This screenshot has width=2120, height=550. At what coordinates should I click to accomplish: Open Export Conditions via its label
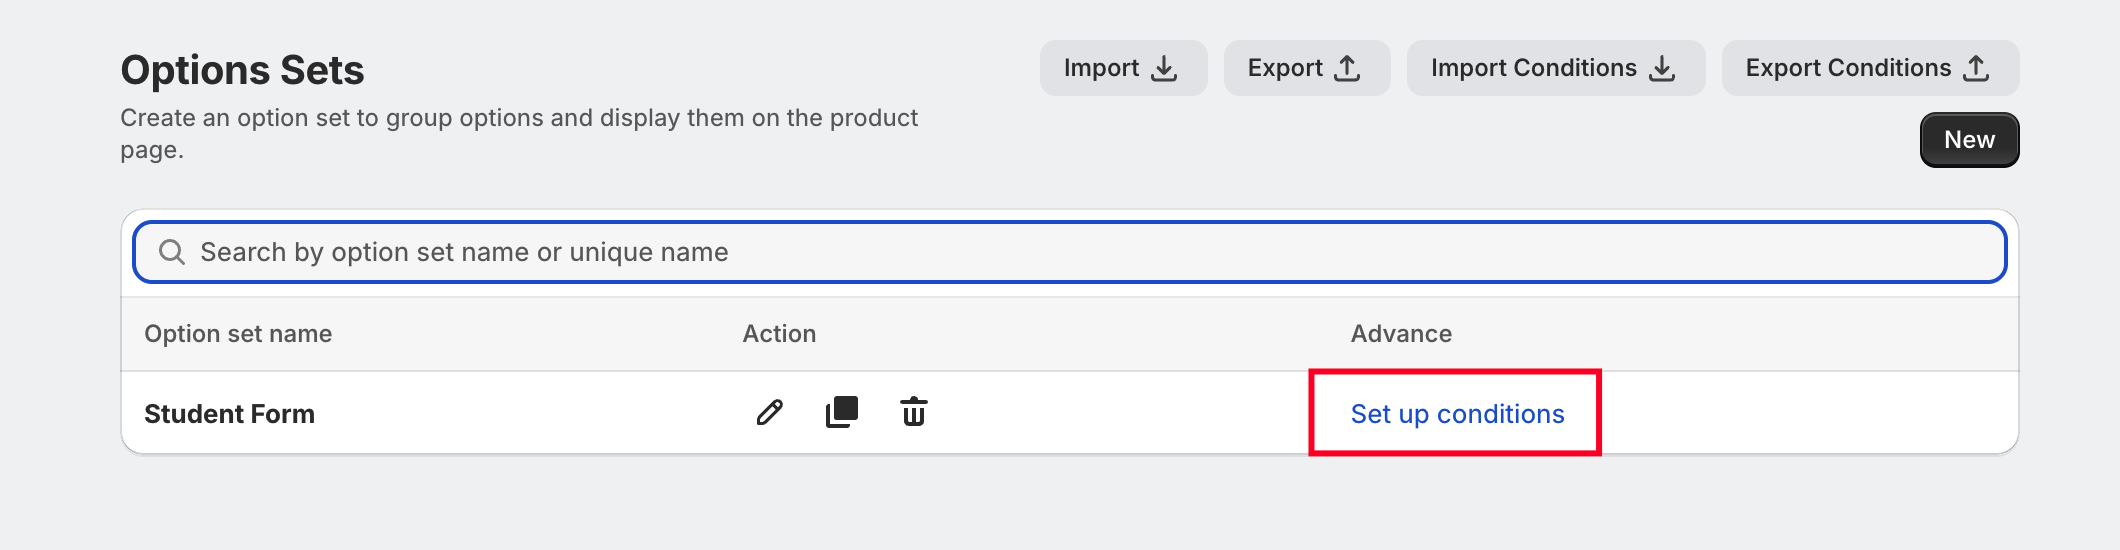click(1848, 68)
